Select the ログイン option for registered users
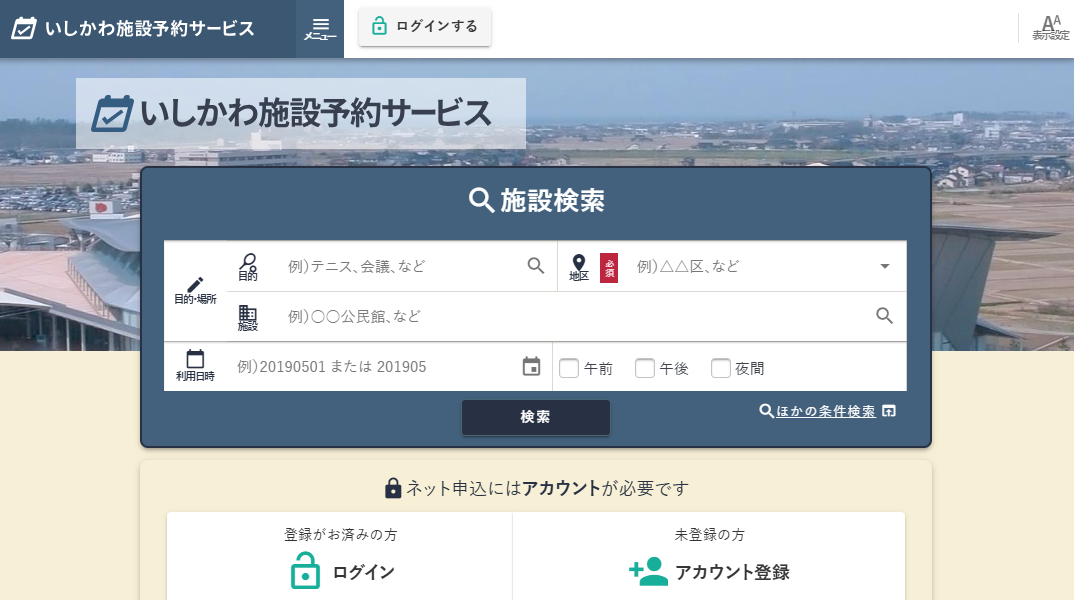Screen dimensions: 1074x600 340,572
